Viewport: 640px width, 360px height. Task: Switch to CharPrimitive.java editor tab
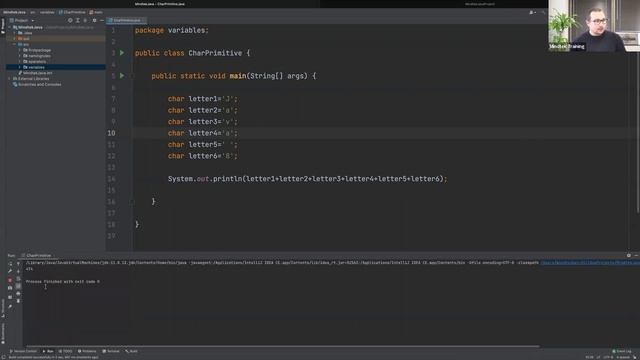tap(126, 20)
